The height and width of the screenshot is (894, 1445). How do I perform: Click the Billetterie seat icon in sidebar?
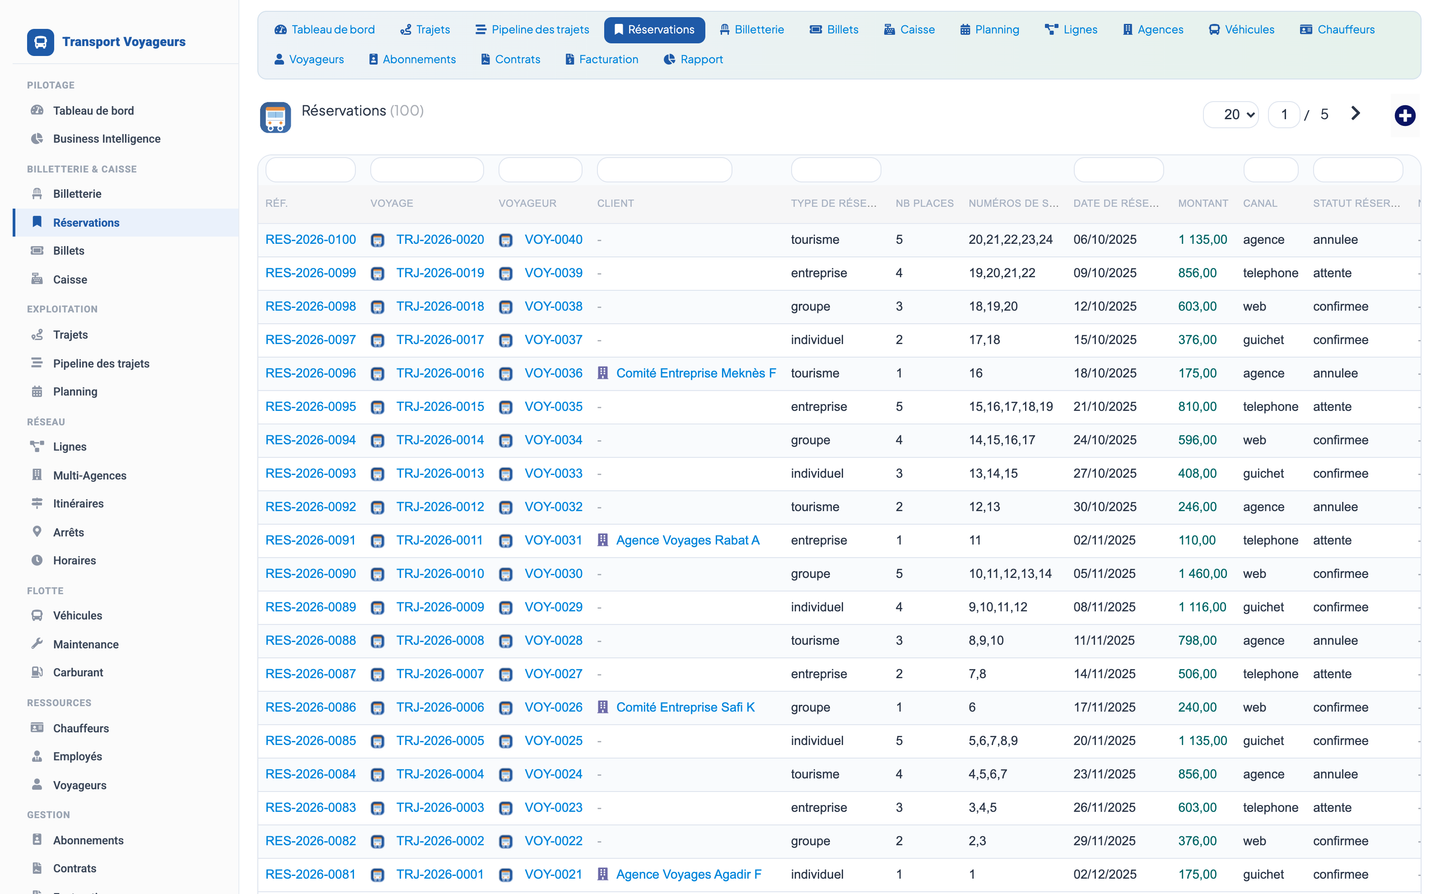pos(37,194)
